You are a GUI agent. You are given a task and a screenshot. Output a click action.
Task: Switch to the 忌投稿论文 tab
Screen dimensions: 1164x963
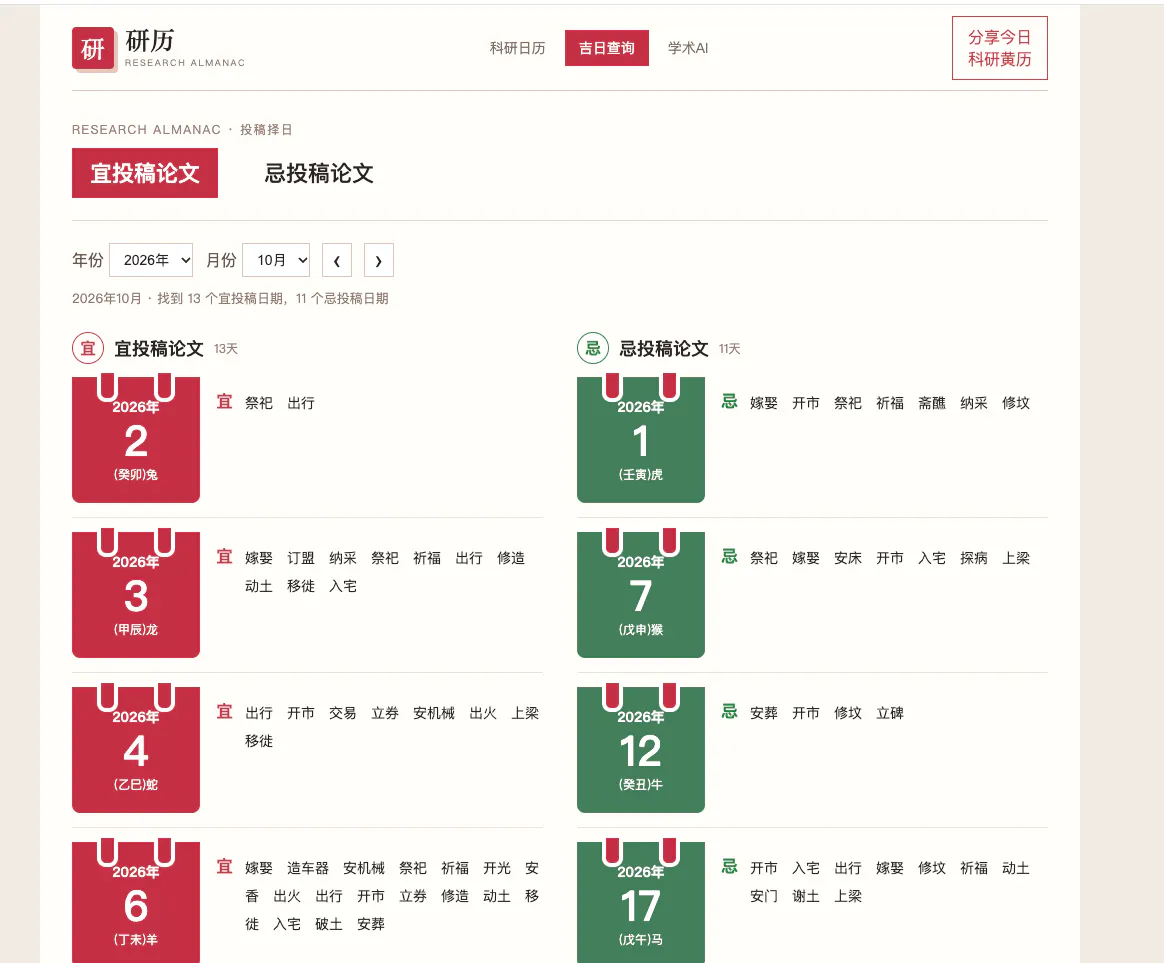(319, 173)
